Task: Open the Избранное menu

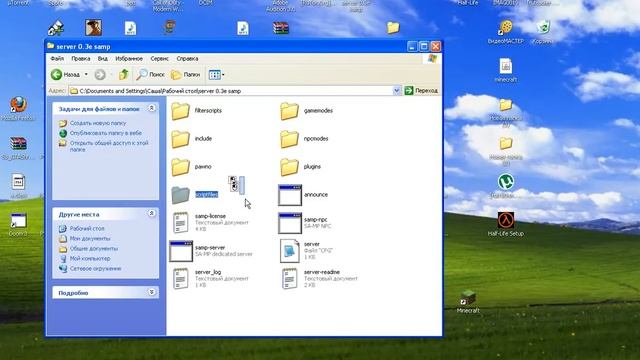Action: [x=129, y=59]
